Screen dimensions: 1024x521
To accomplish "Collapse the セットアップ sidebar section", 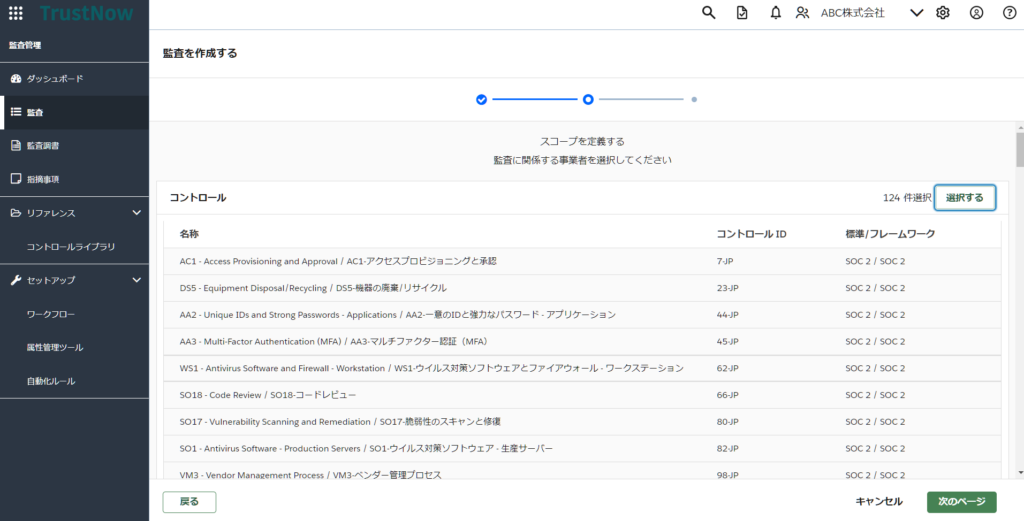I will (137, 280).
